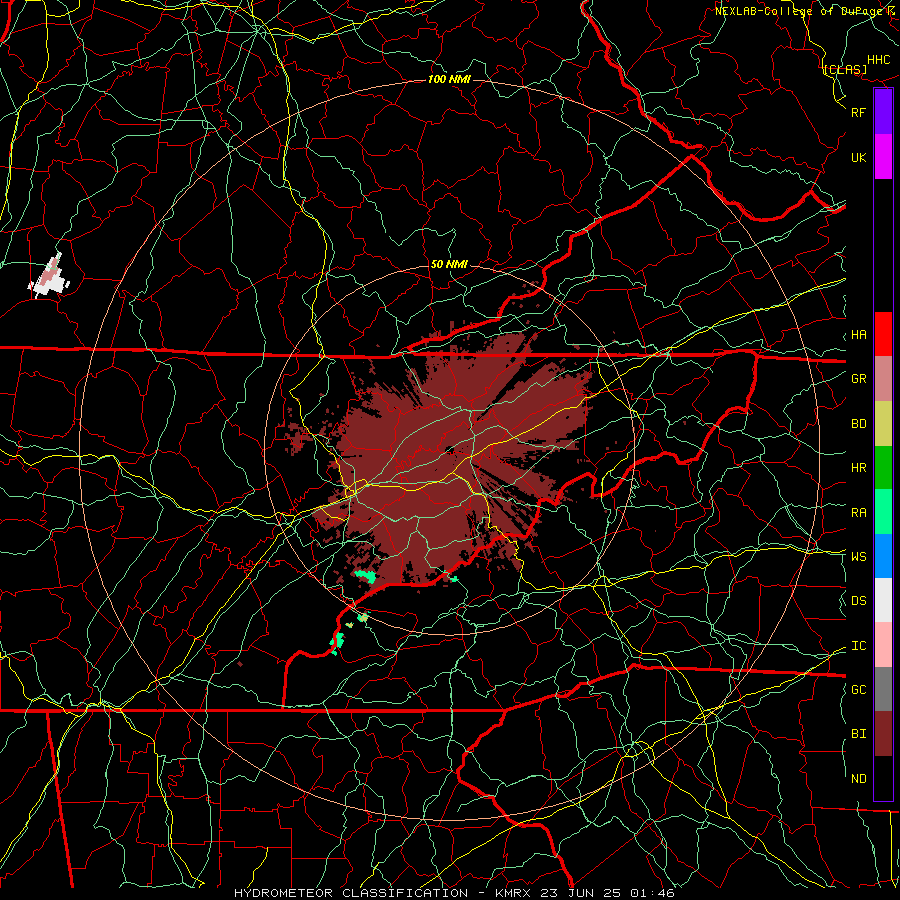The height and width of the screenshot is (900, 900).
Task: Click the "RA" legend label
Action: point(859,512)
